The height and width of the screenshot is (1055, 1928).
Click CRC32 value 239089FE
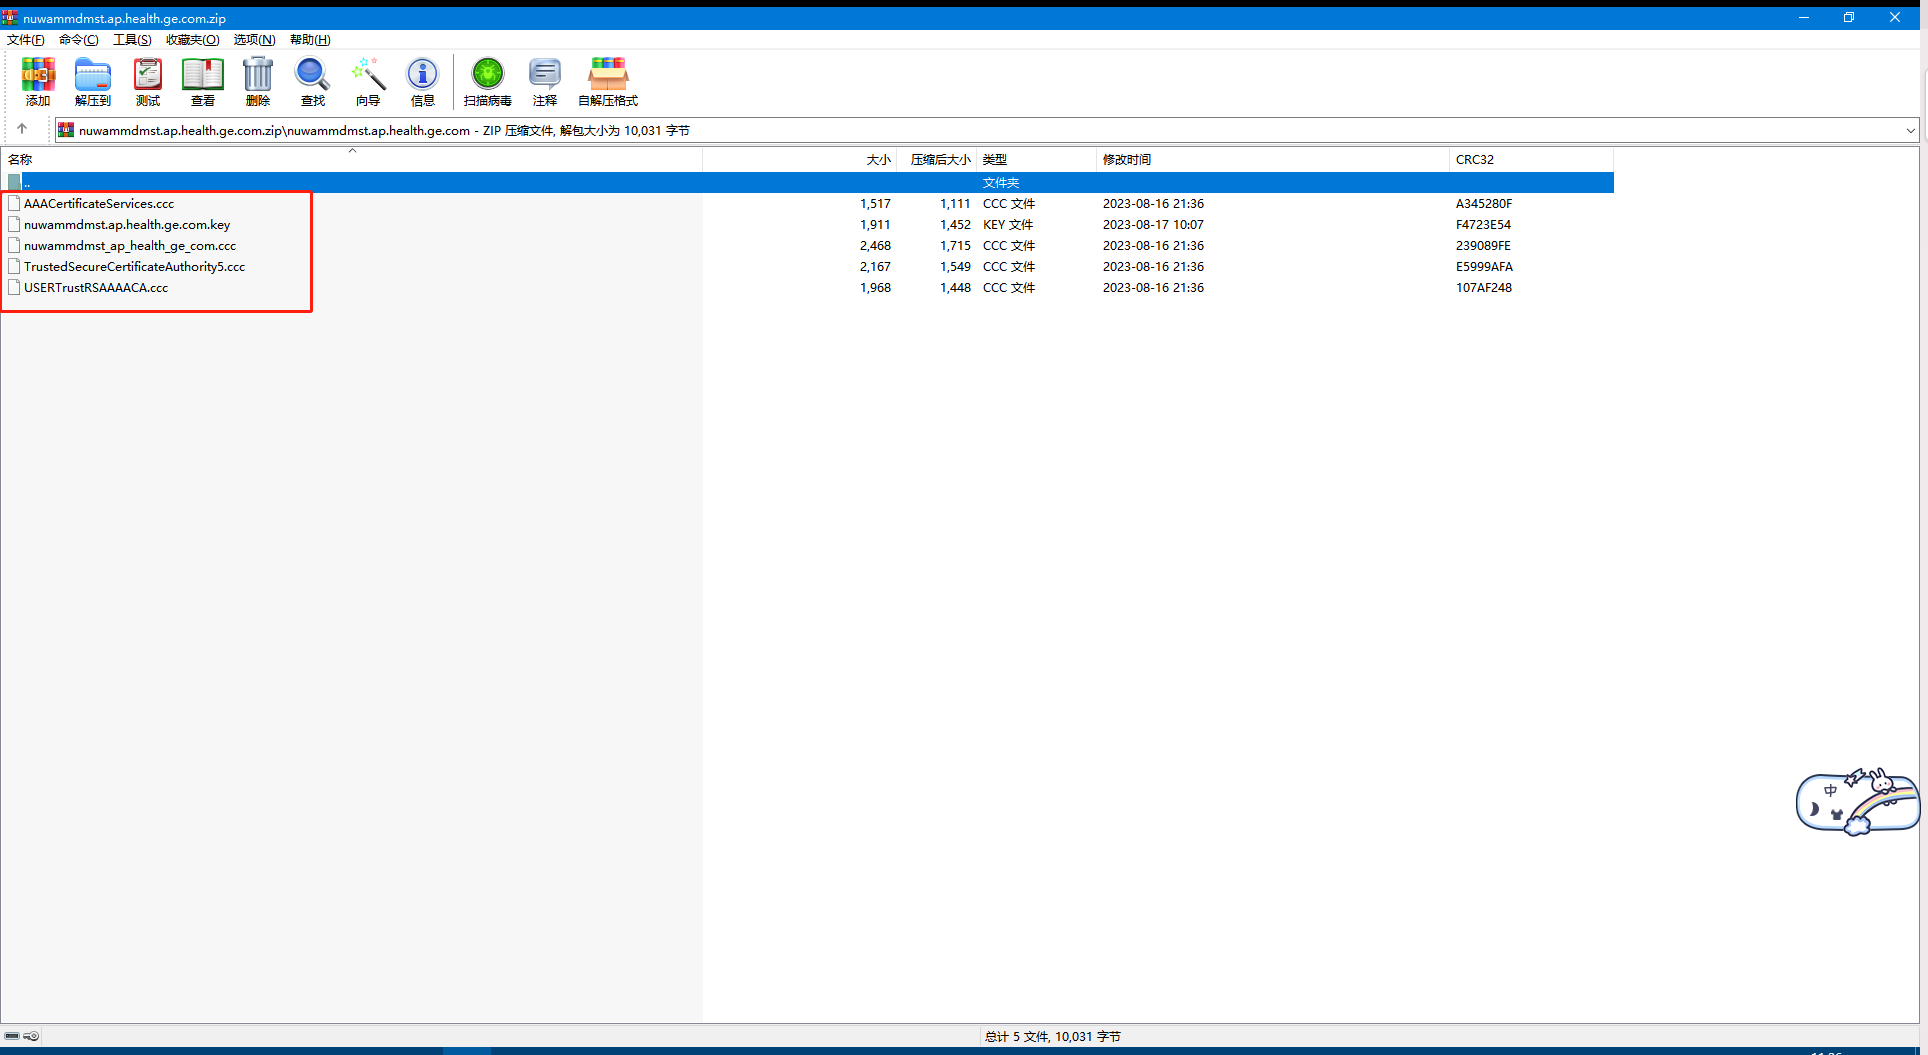coord(1483,245)
